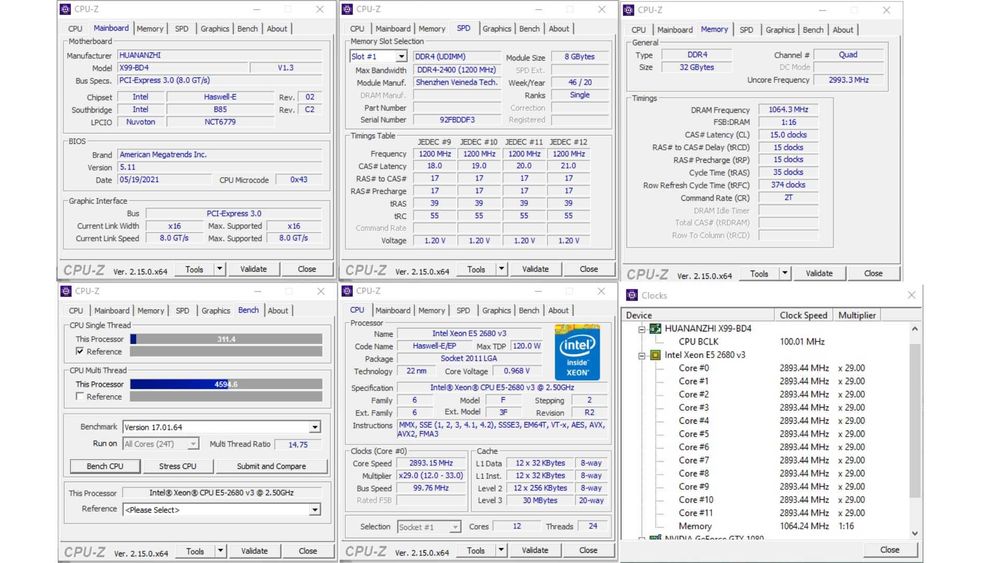Click the Clock Speed column header
This screenshot has width=1000, height=563.
pos(804,315)
